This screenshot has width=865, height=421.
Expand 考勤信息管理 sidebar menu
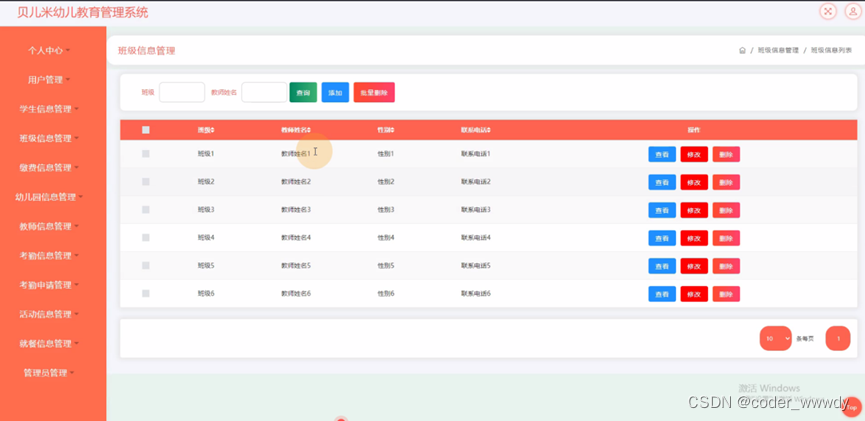(49, 255)
